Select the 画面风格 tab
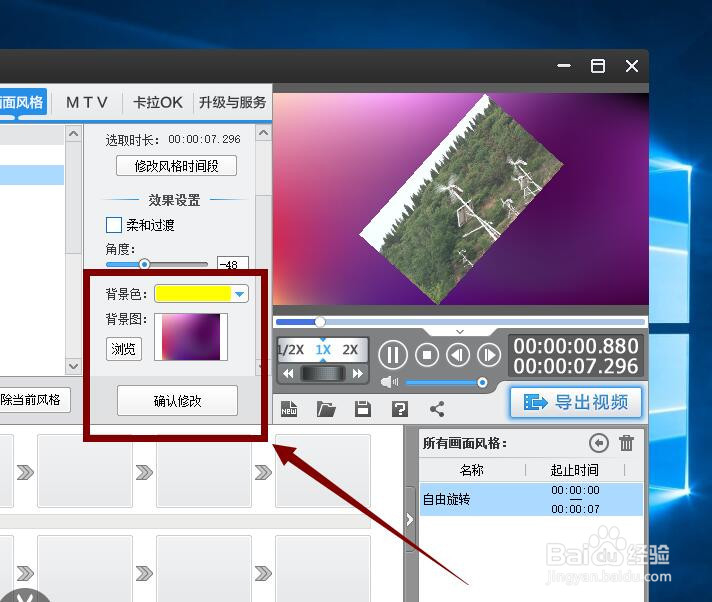Image resolution: width=712 pixels, height=602 pixels. tap(22, 102)
